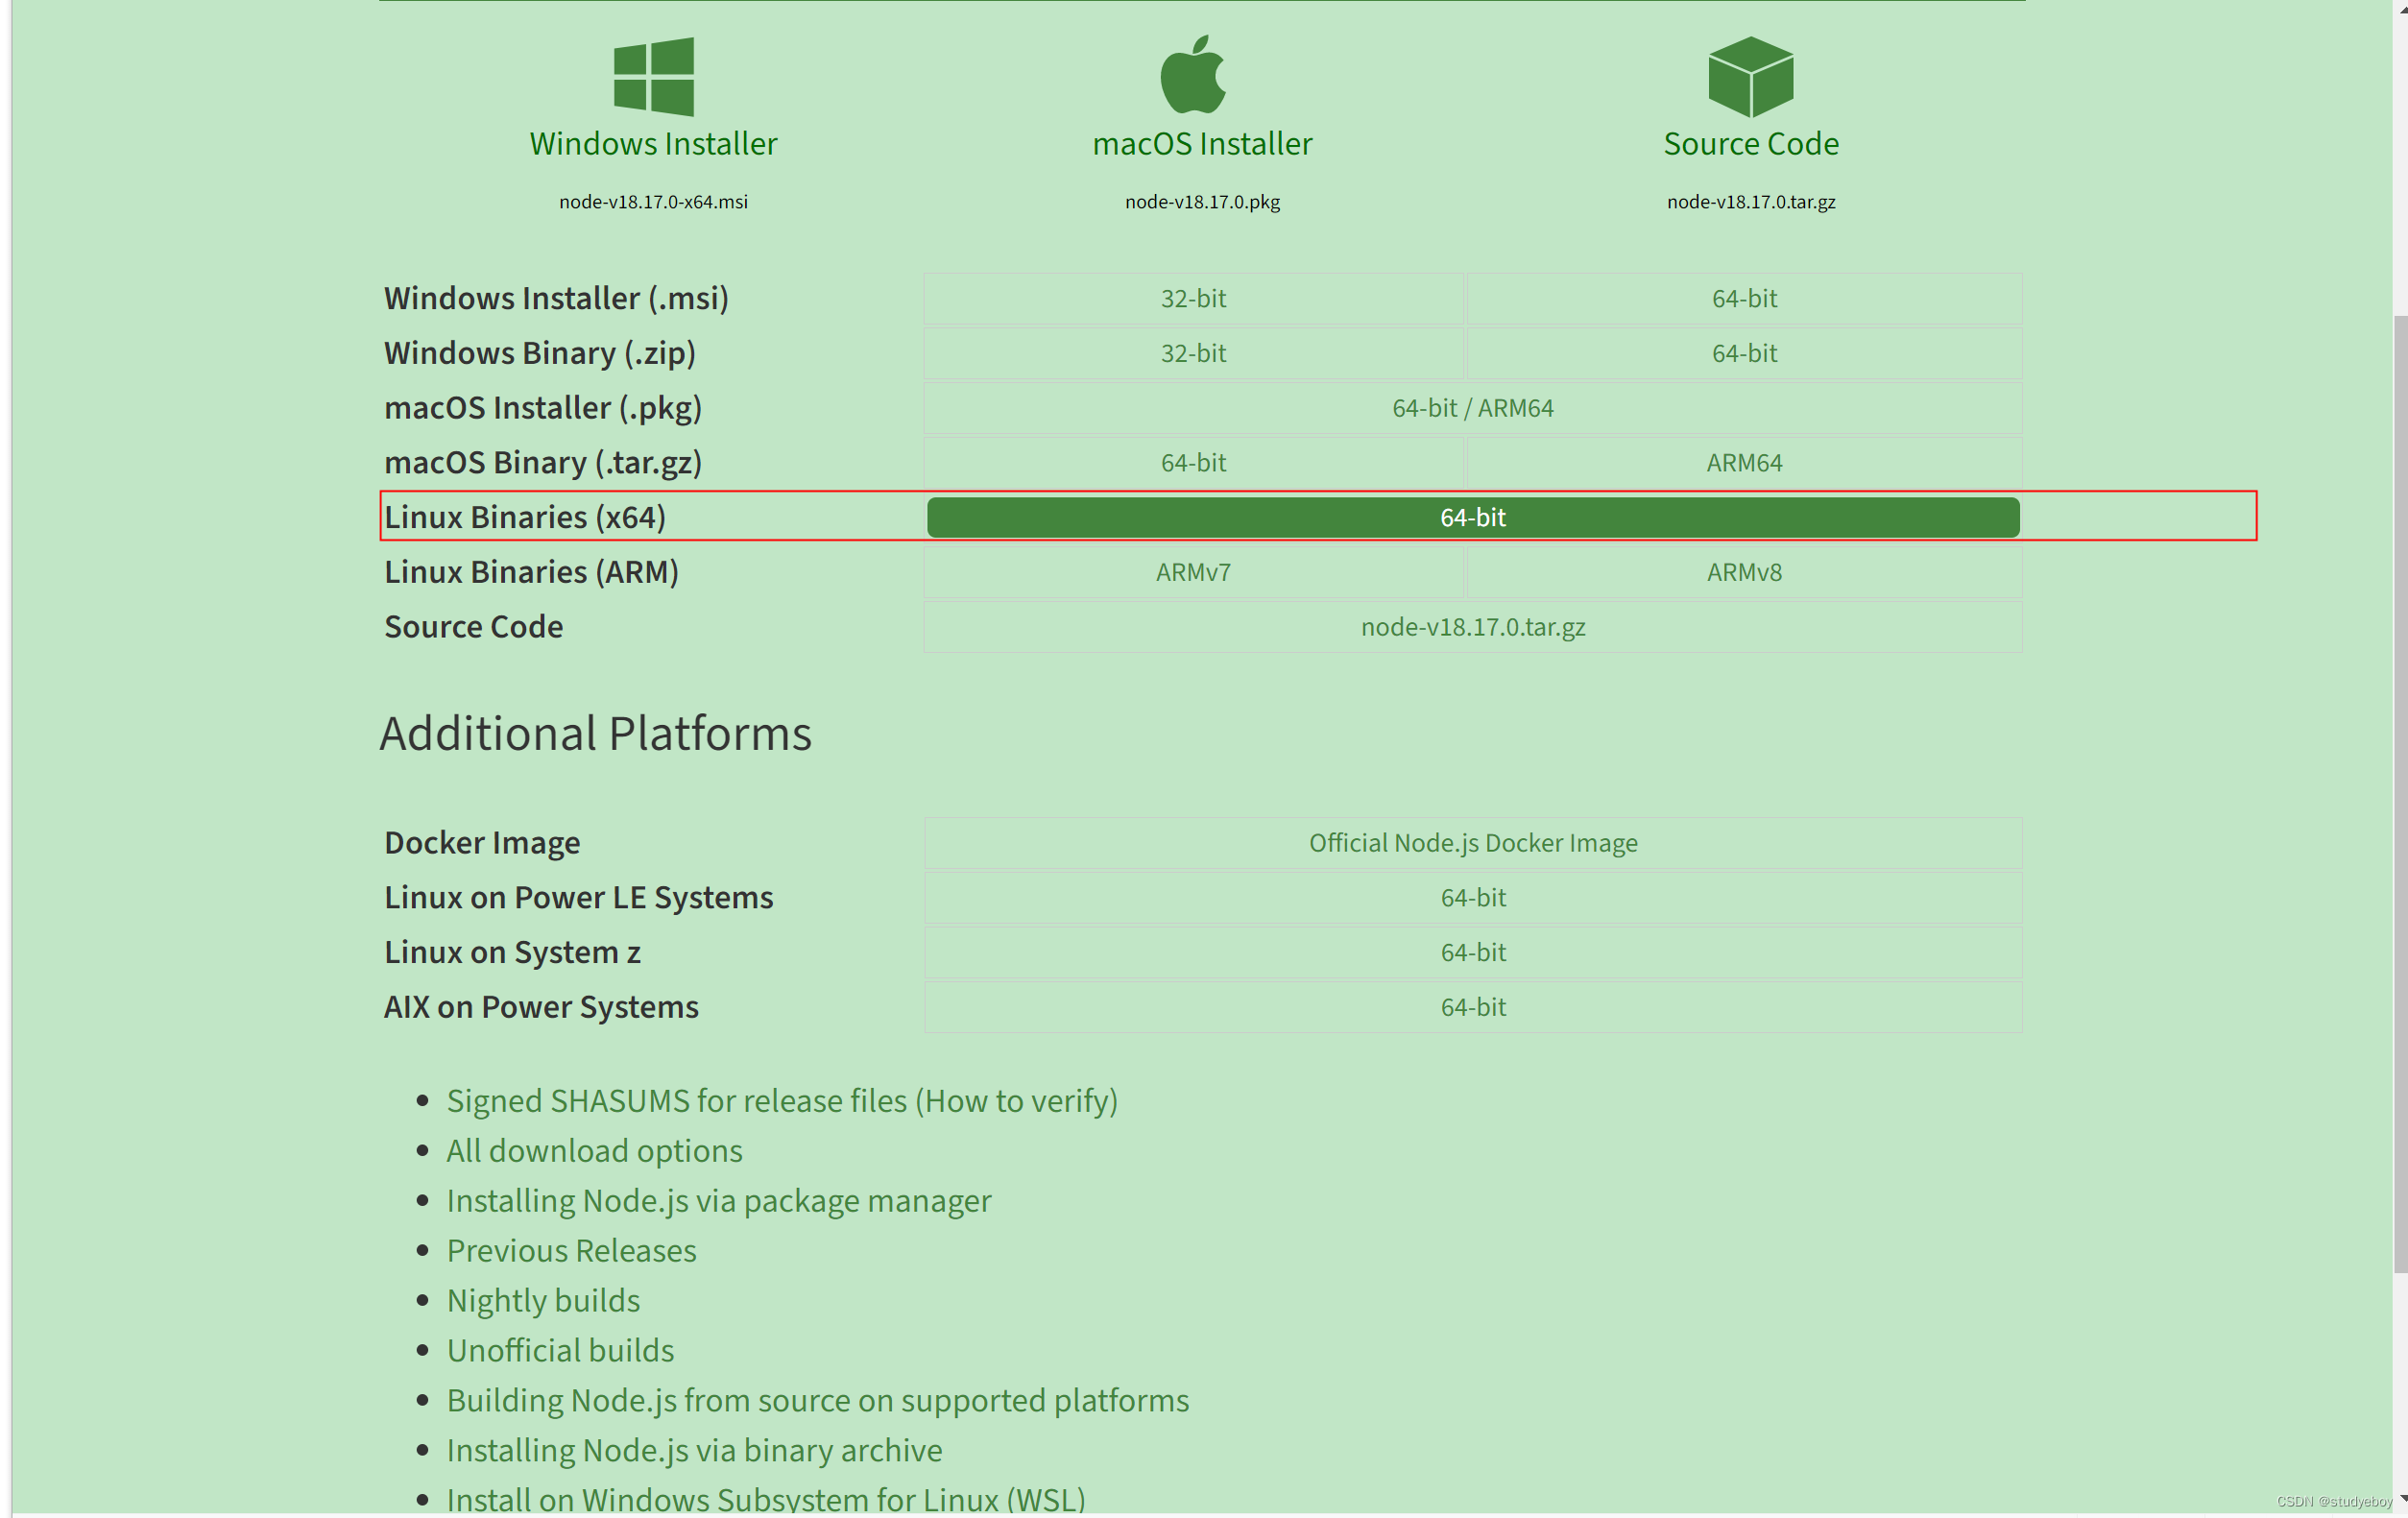This screenshot has width=2408, height=1518.
Task: Download node-v18.17.0.tar.gz in Source Code row
Action: pos(1473,627)
